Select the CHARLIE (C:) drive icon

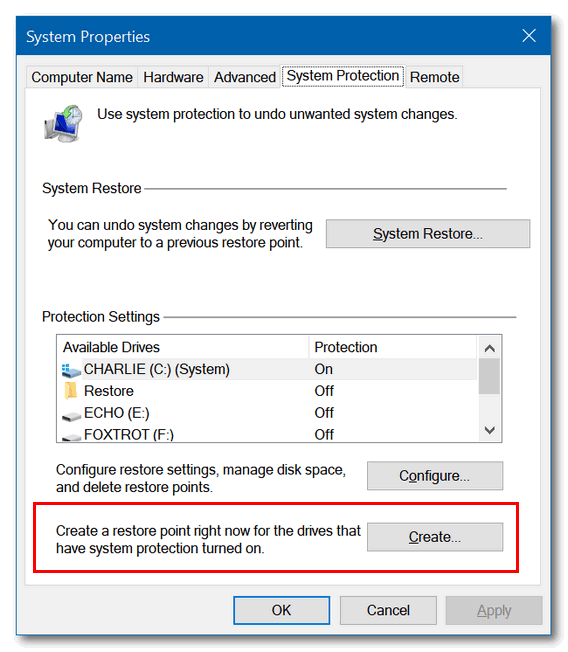[x=71, y=370]
